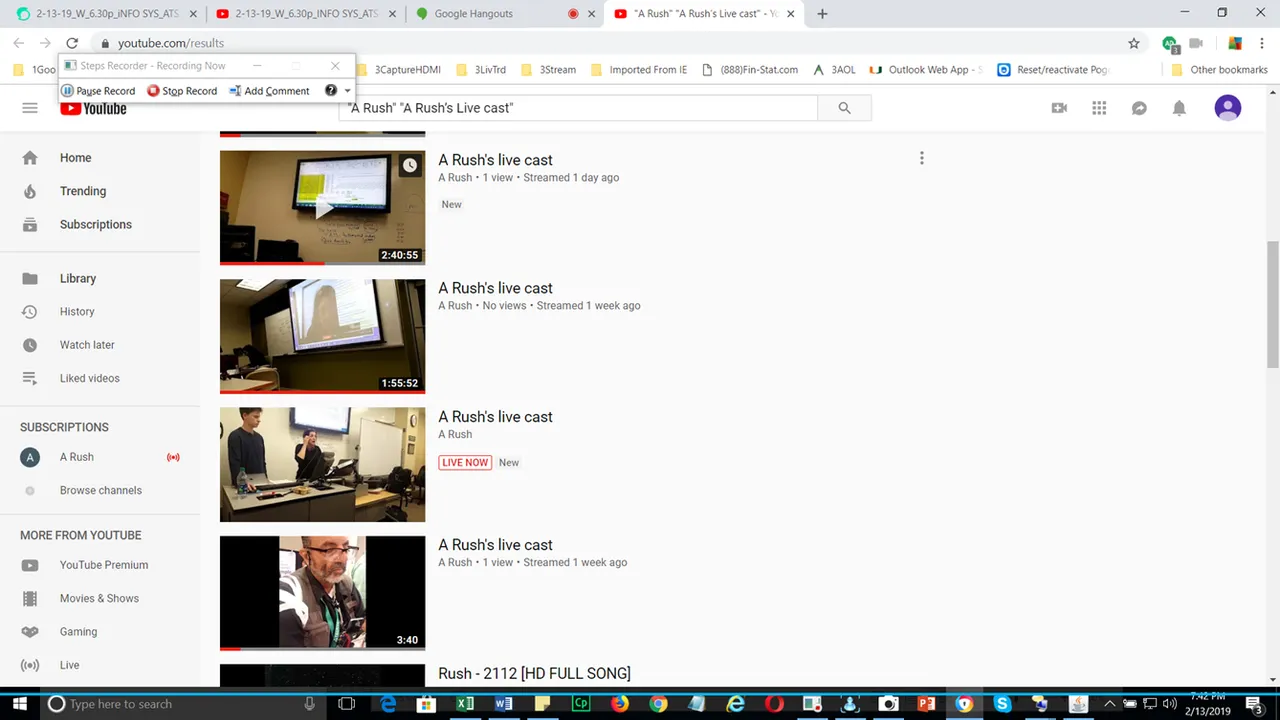
Task: Open the Imported From IE bookmark folder
Action: [639, 70]
